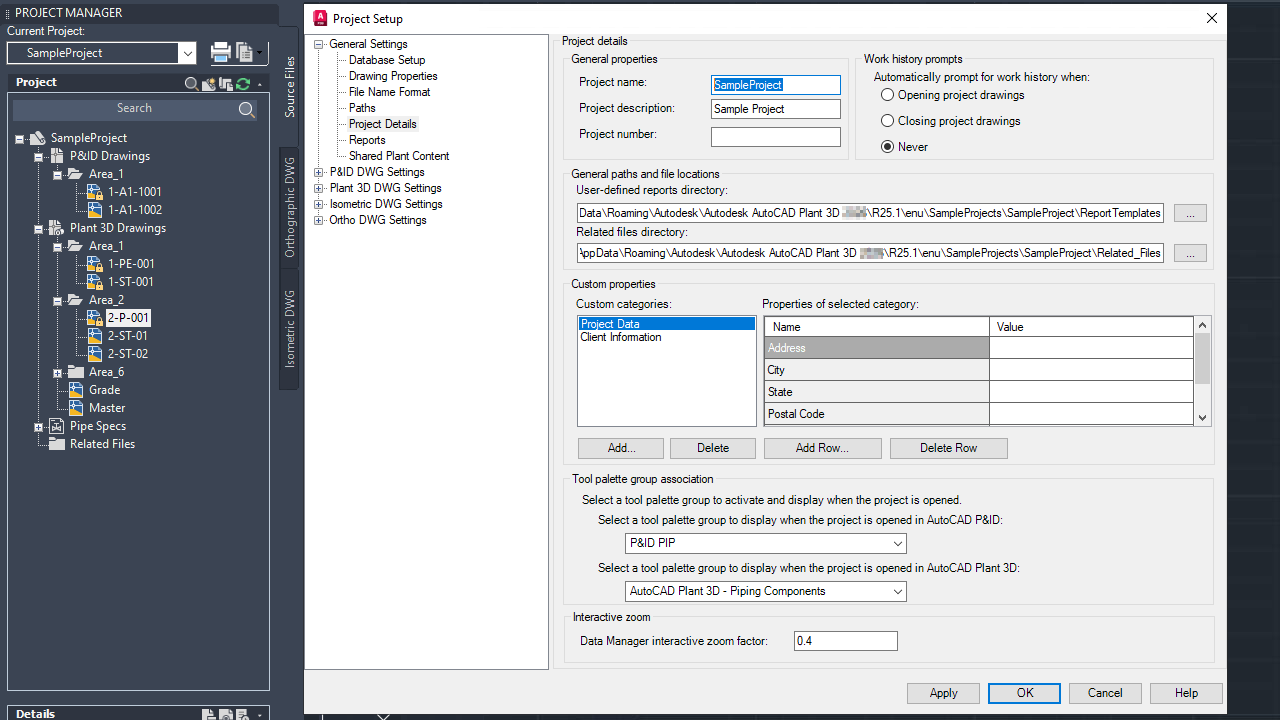Viewport: 1280px width, 720px height.
Task: Click the AutoCAD logo icon in Project Setup title
Action: click(320, 18)
